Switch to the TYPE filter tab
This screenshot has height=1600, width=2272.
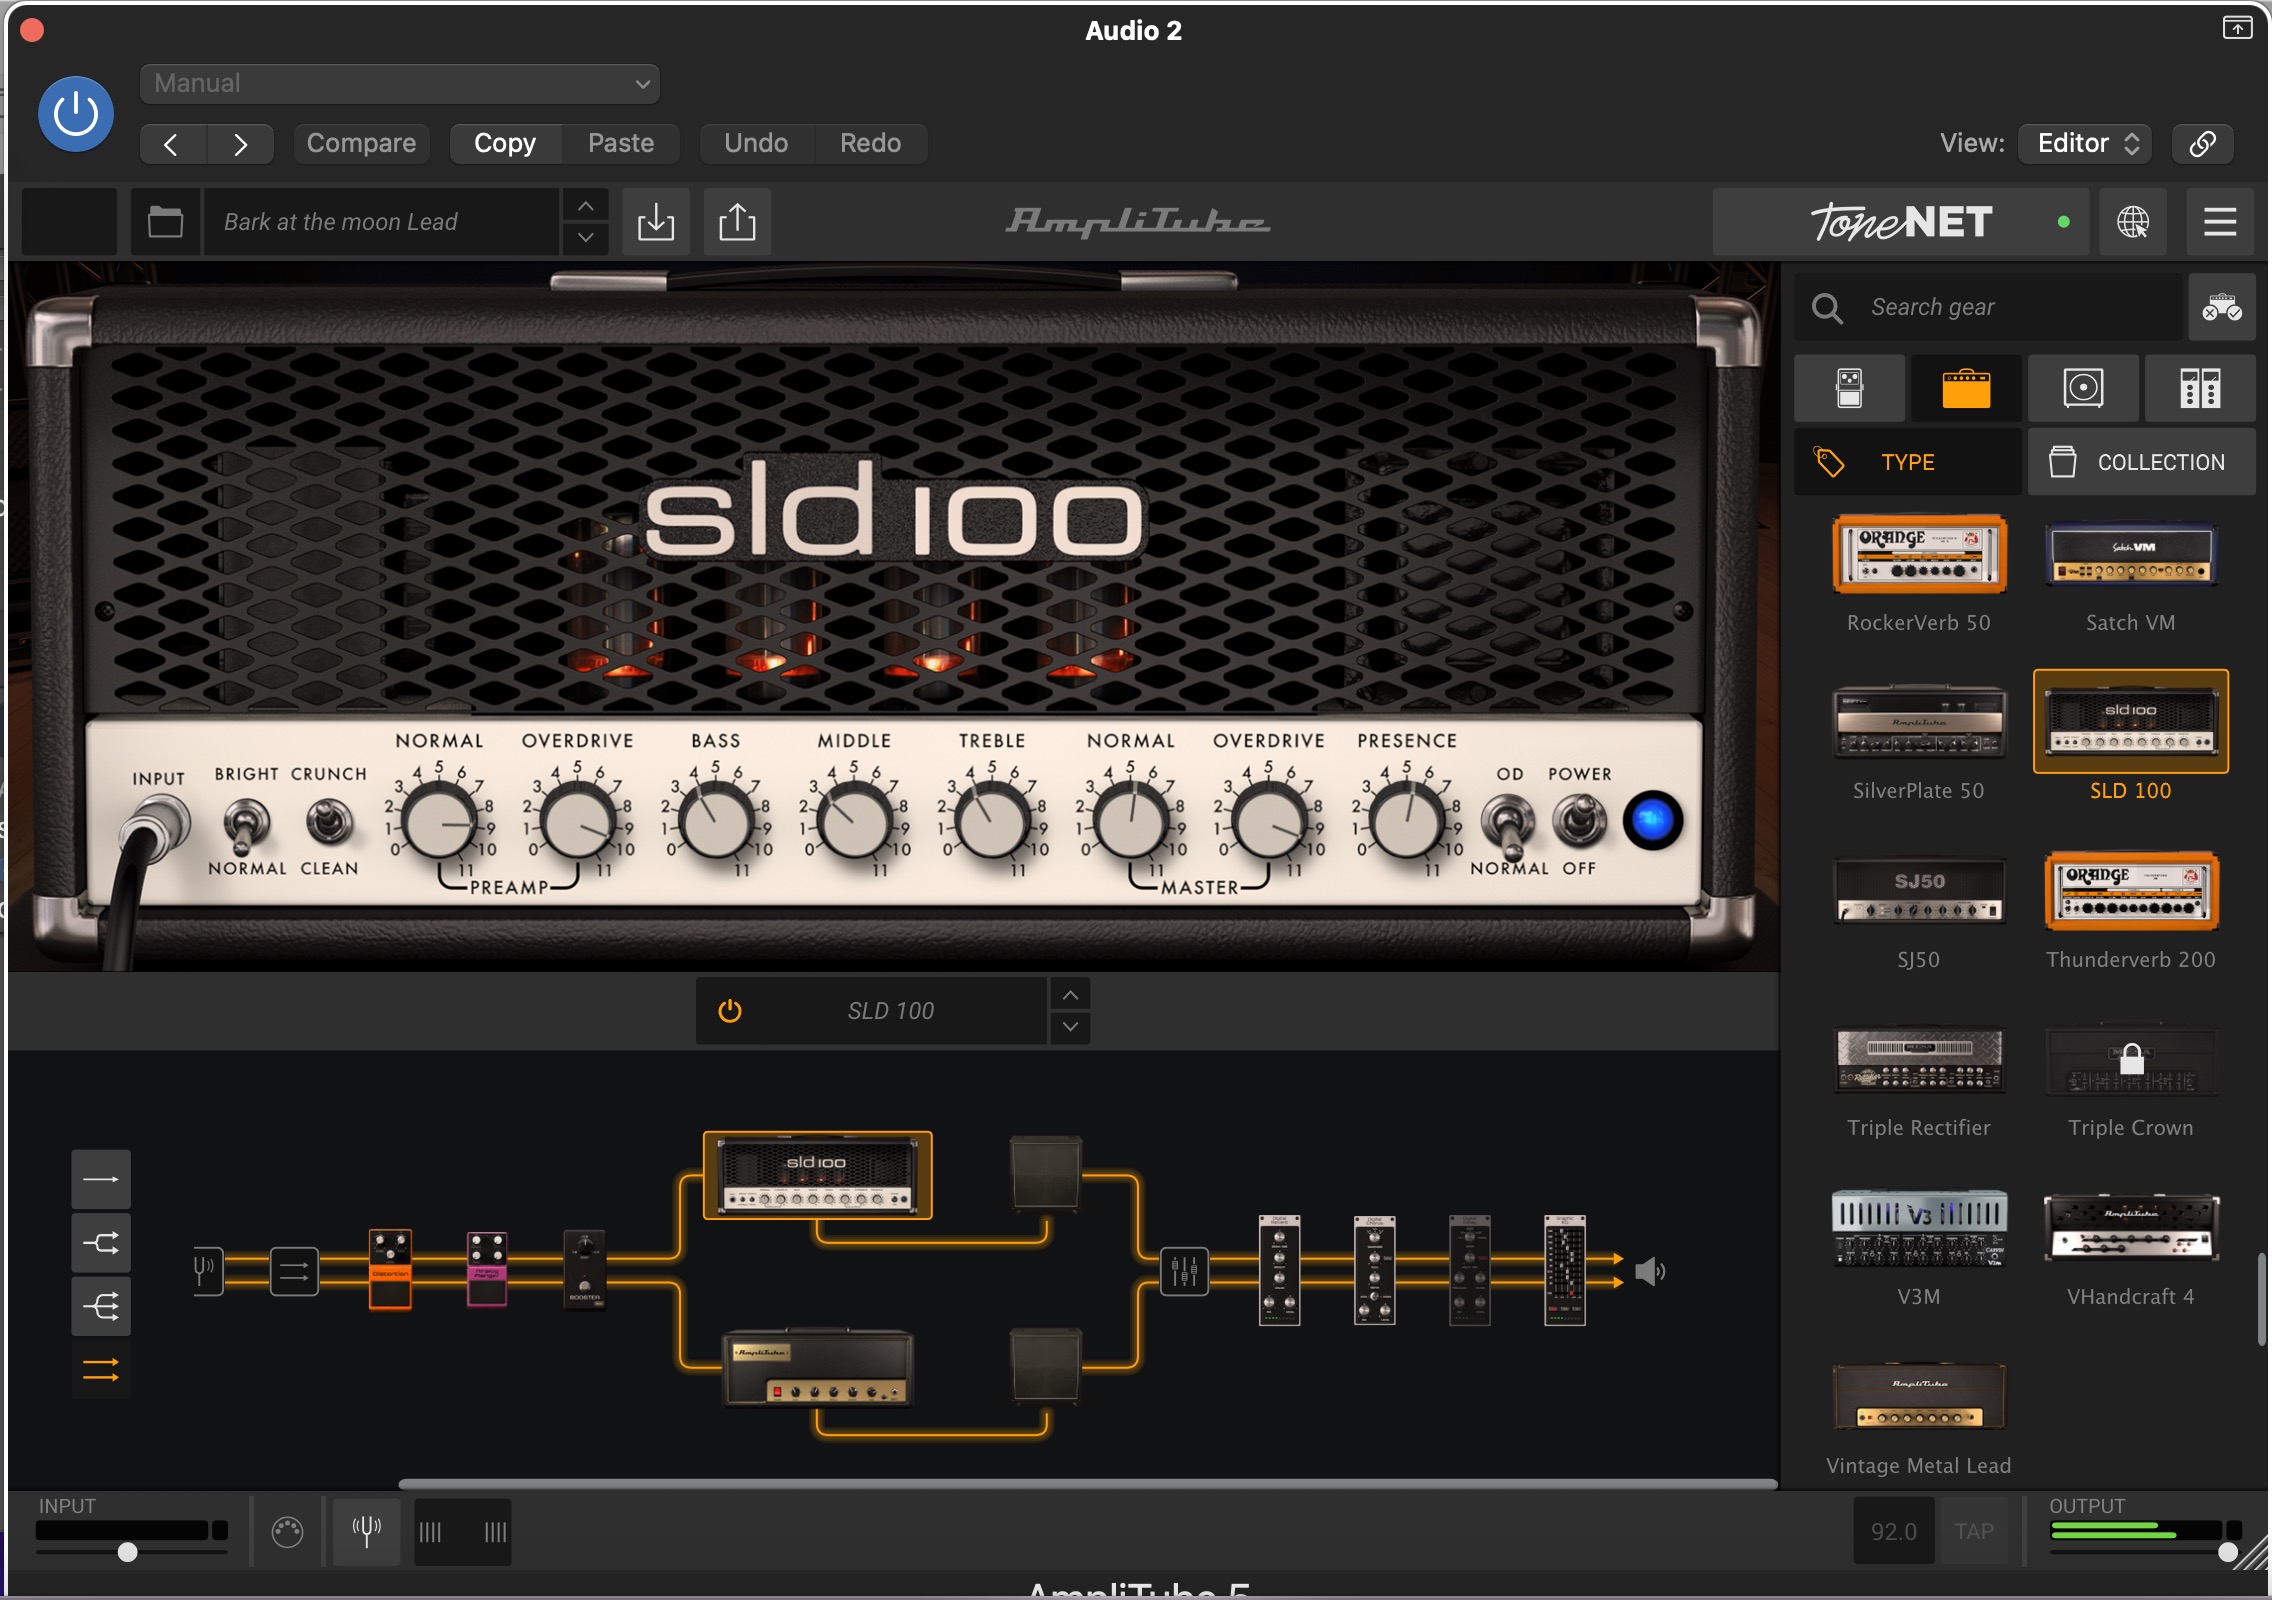(x=1908, y=462)
